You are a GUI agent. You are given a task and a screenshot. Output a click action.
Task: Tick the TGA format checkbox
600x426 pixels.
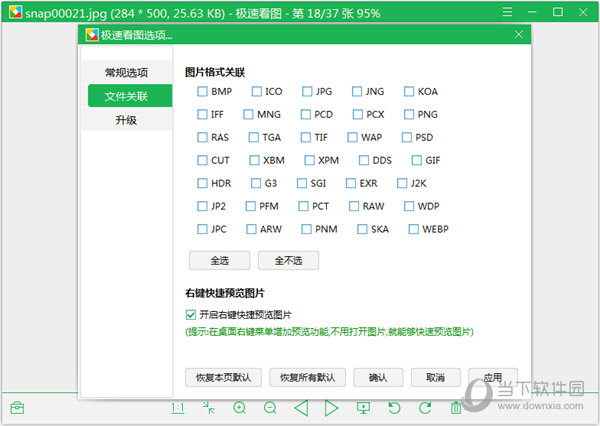[254, 137]
